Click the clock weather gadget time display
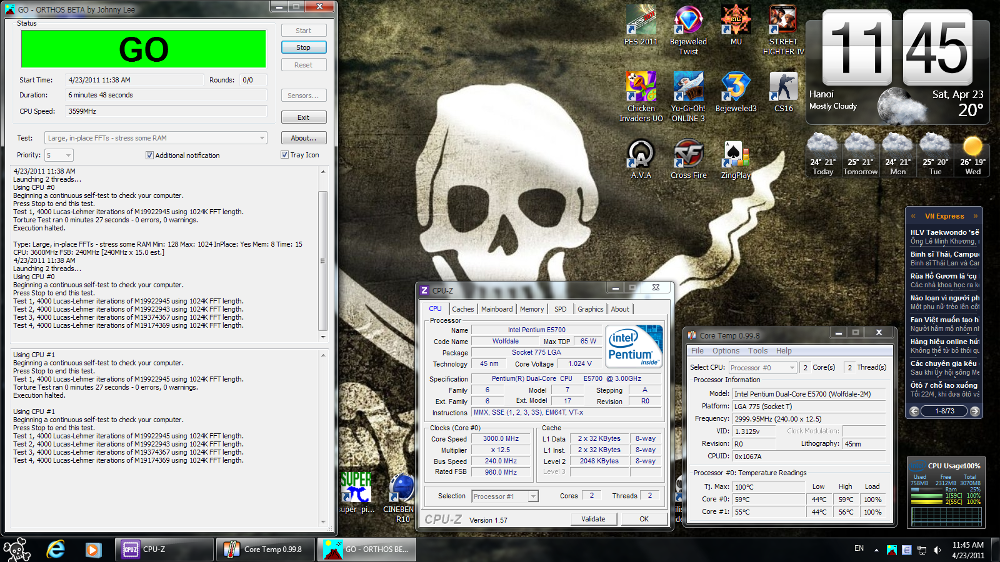Viewport: 1000px width, 562px height. 898,48
